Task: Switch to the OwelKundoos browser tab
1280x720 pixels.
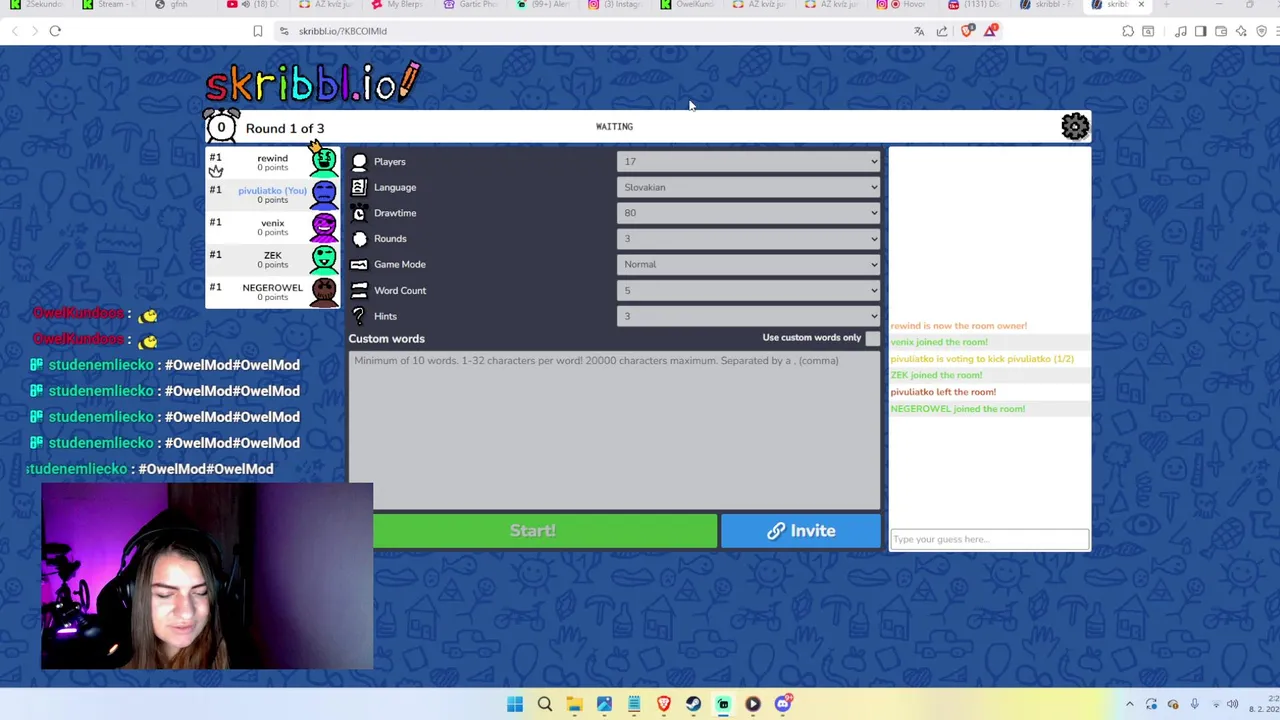Action: coord(690,5)
